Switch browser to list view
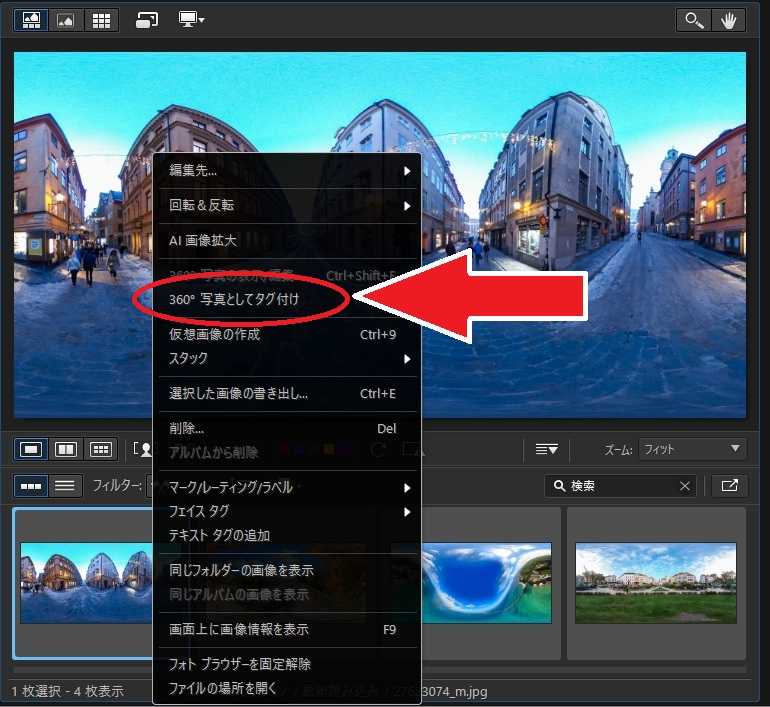The image size is (770, 707). 65,486
